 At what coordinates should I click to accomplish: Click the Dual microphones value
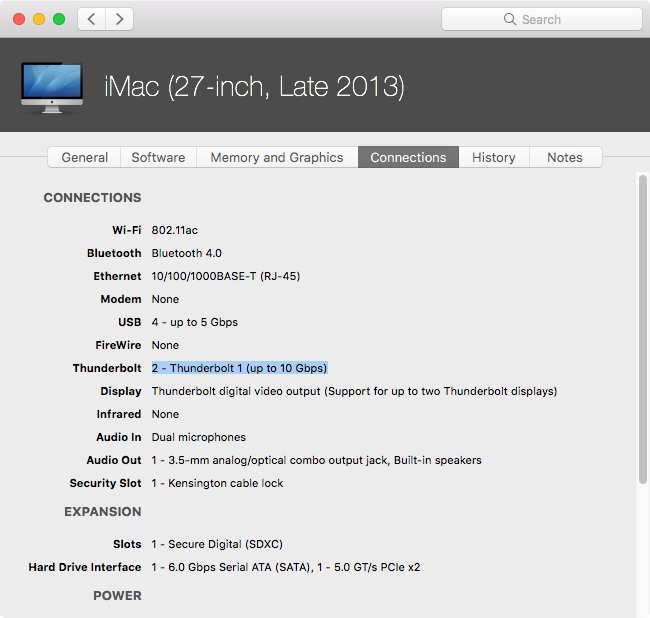pos(199,437)
